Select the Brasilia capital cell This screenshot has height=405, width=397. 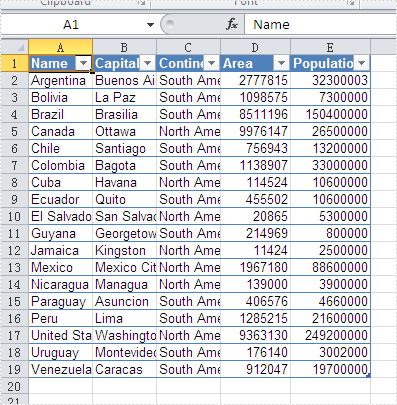(x=124, y=114)
